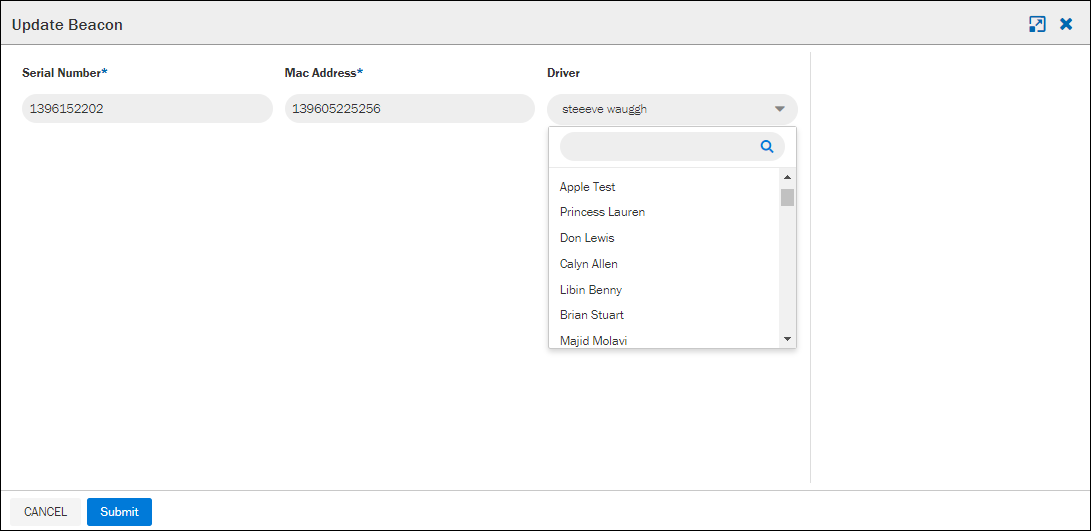Submit the beacon update
The width and height of the screenshot is (1091, 531).
[x=119, y=512]
